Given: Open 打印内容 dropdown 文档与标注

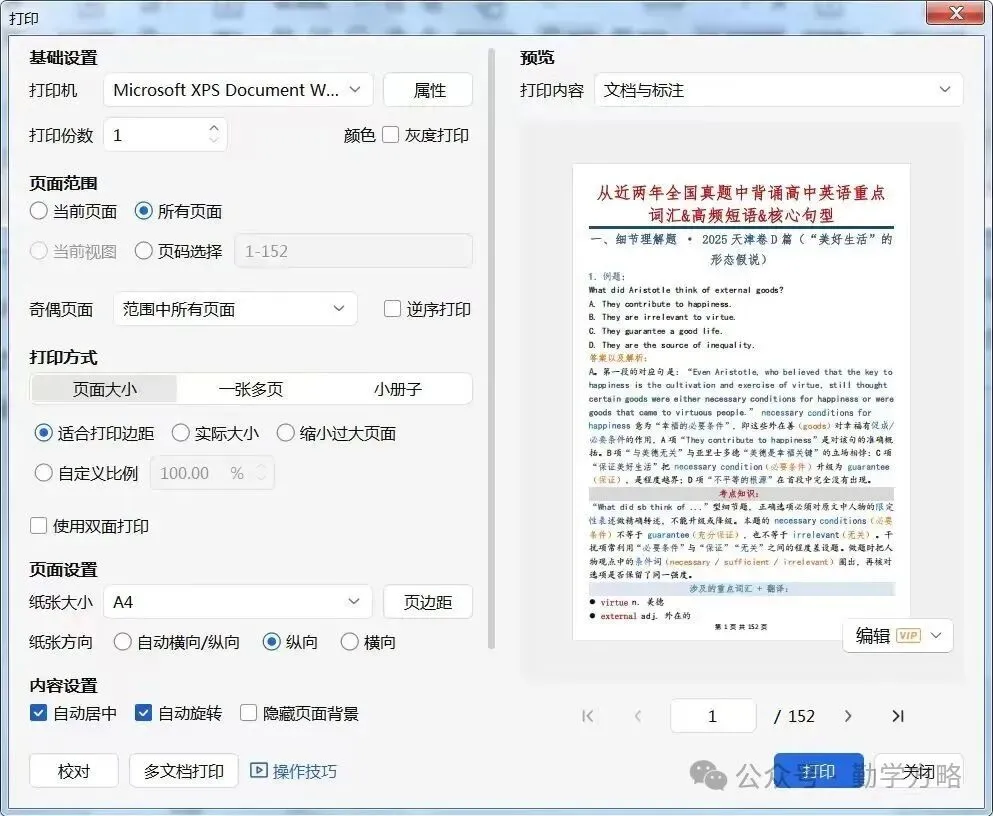Looking at the screenshot, I should coord(778,90).
